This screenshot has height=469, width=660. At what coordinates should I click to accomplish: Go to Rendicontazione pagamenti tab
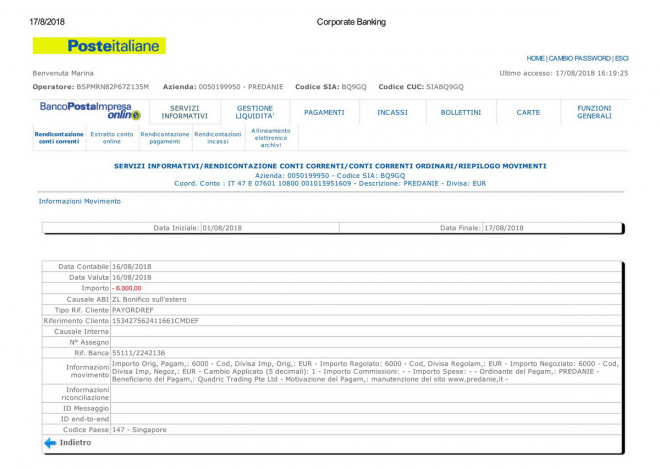pos(165,138)
